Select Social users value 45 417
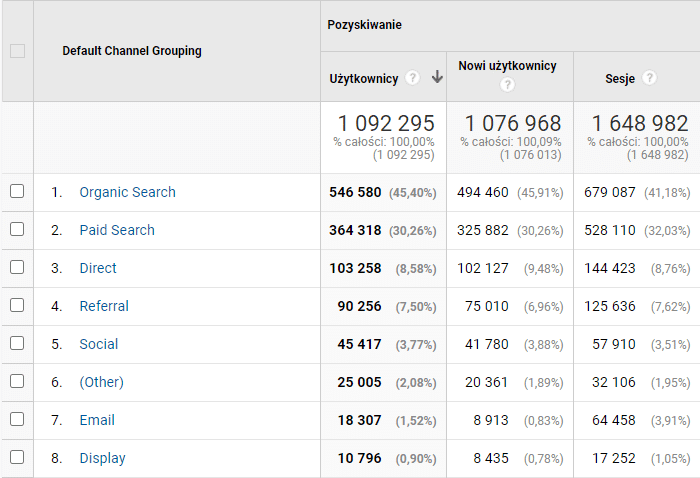Screen dimensions: 700x478 click(x=359, y=344)
